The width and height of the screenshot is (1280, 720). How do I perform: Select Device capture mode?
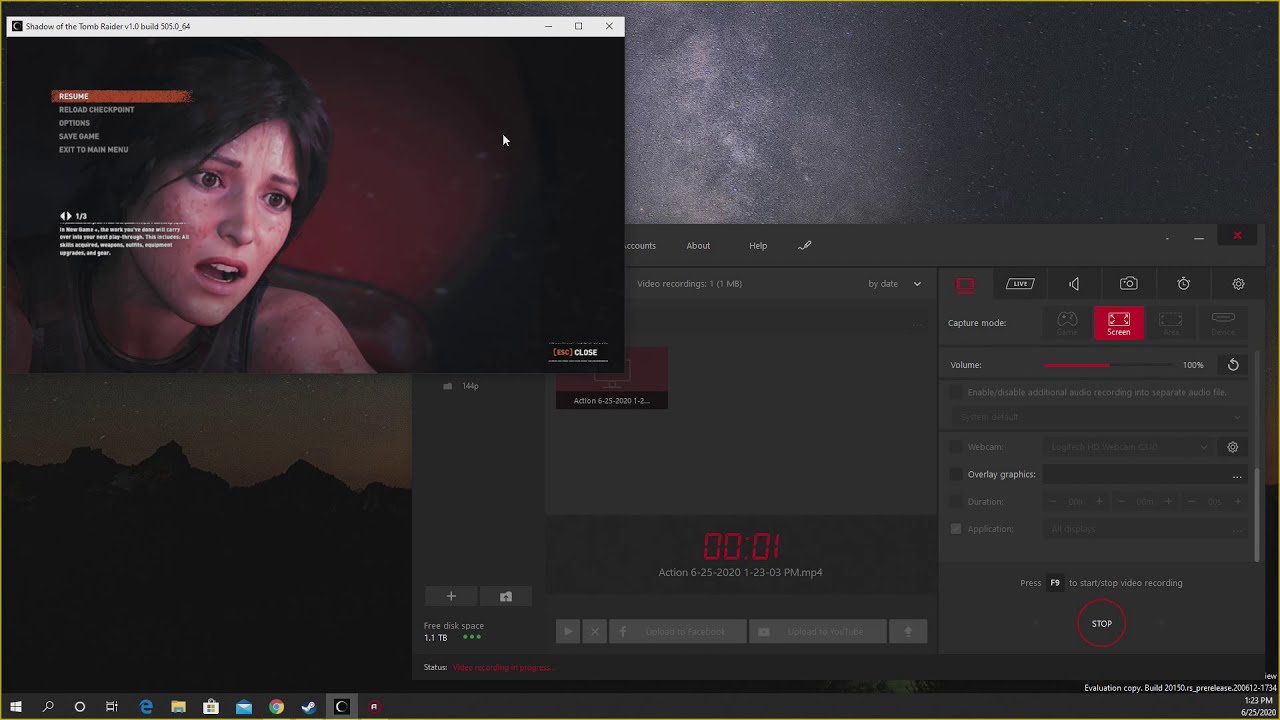1222,323
